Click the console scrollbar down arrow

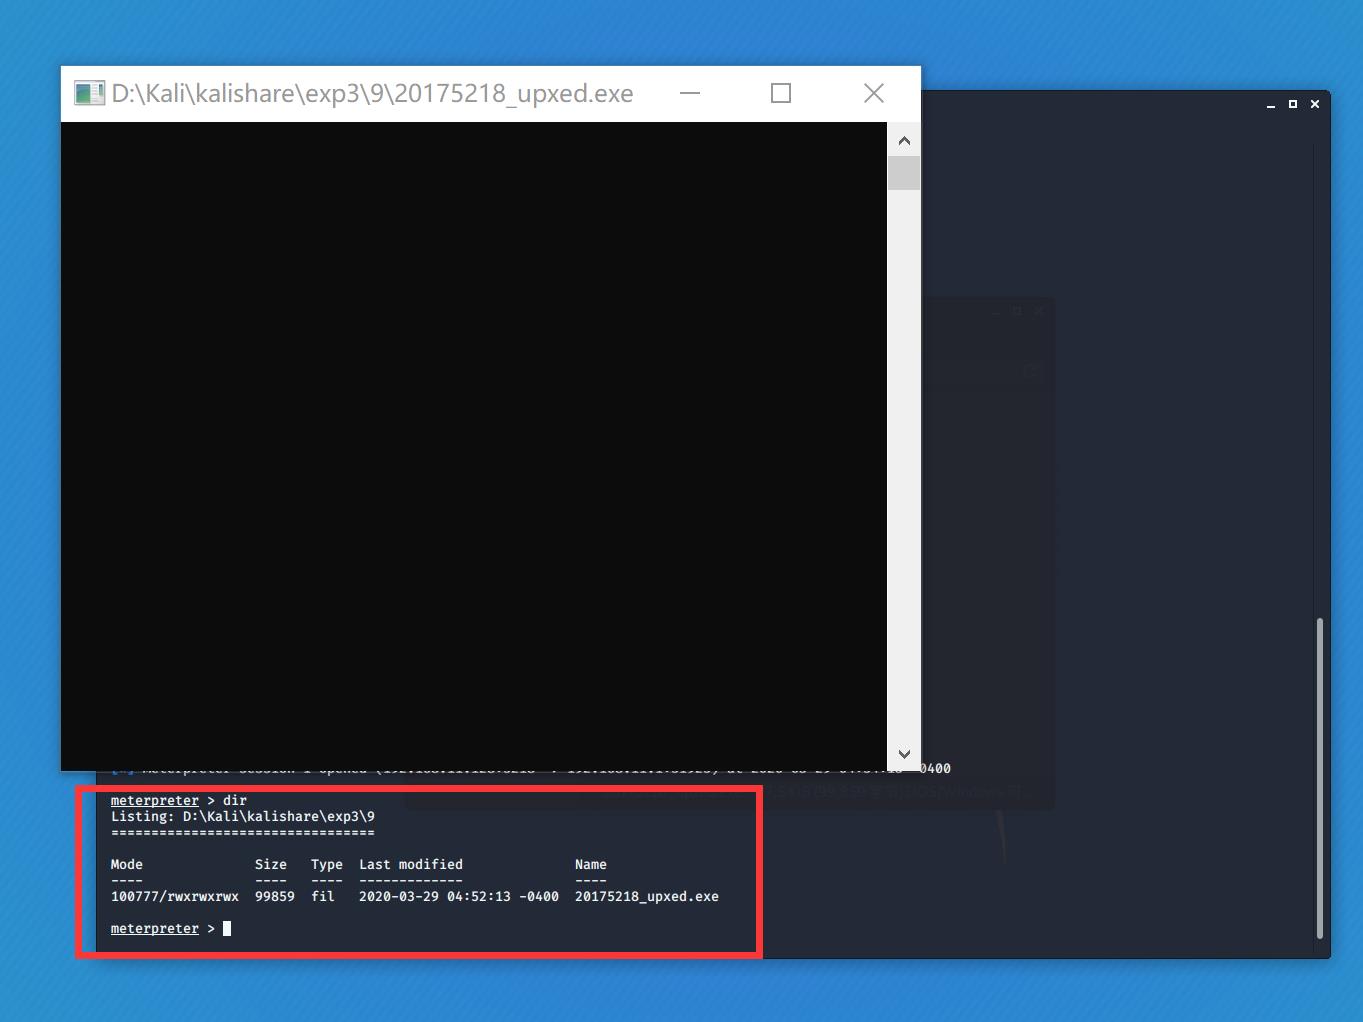[x=904, y=754]
